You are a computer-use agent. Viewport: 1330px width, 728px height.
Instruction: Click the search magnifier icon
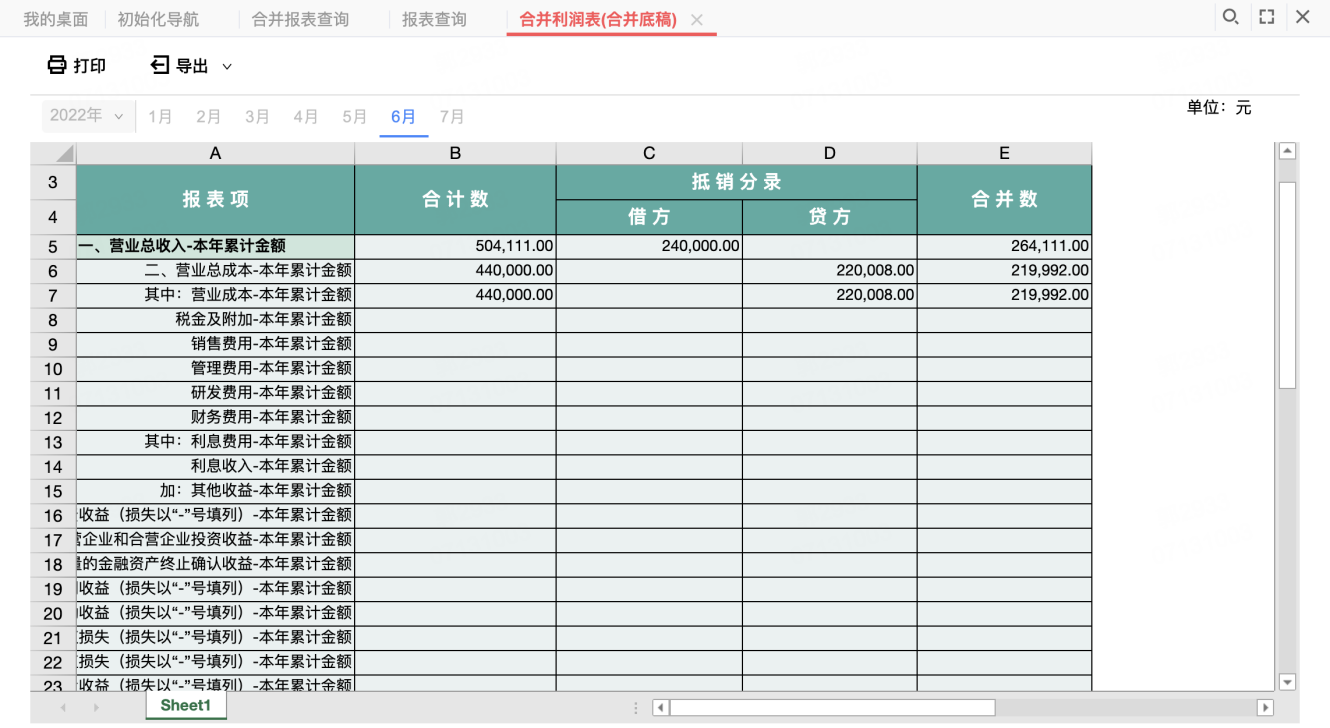tap(1231, 17)
